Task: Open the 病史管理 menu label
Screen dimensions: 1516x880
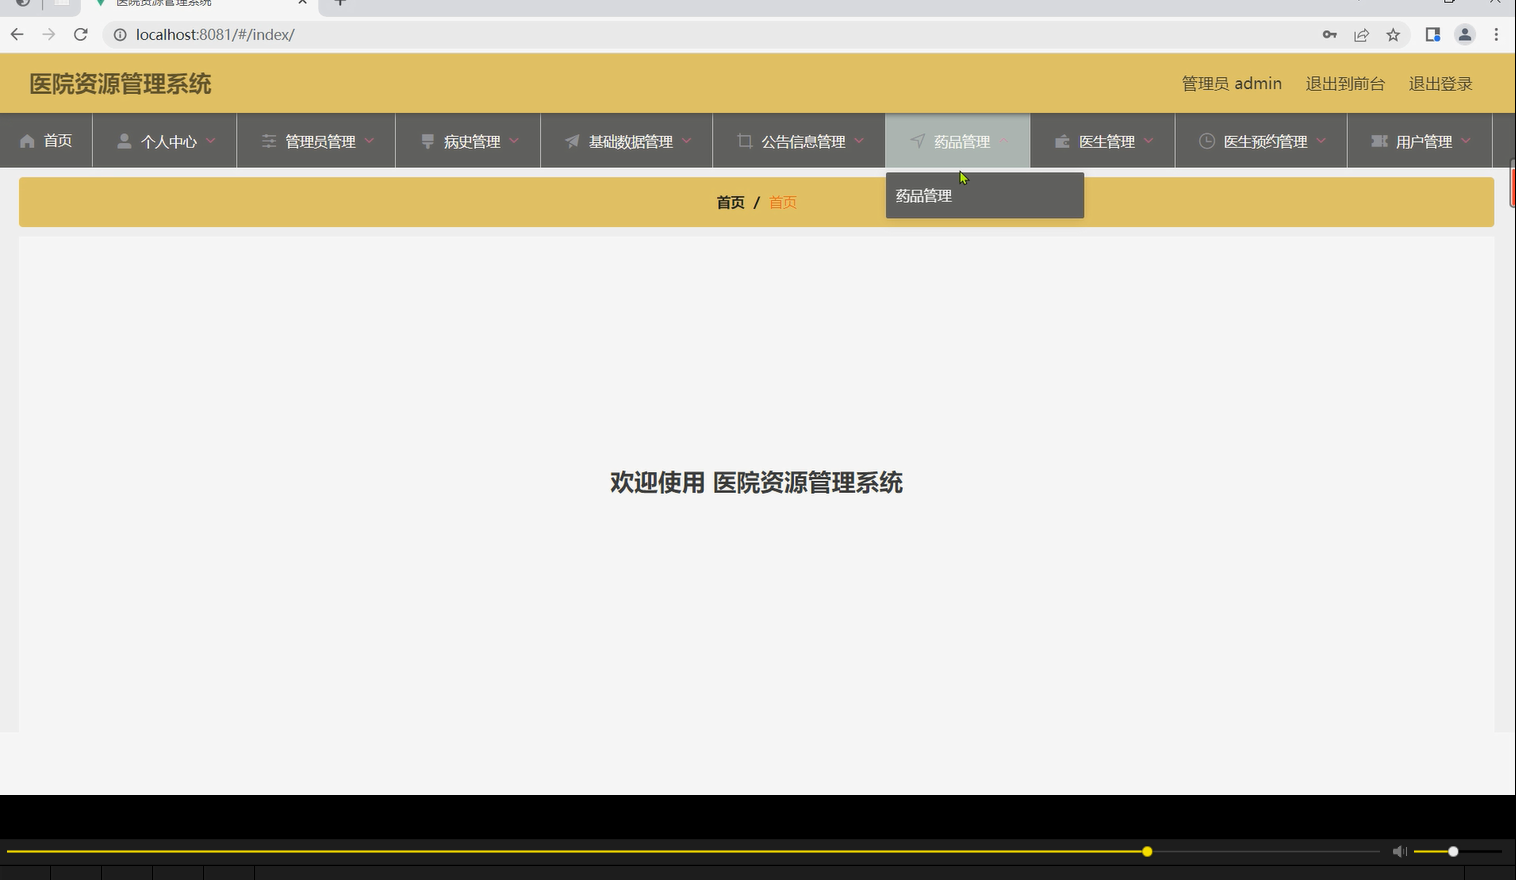Action: pos(472,142)
